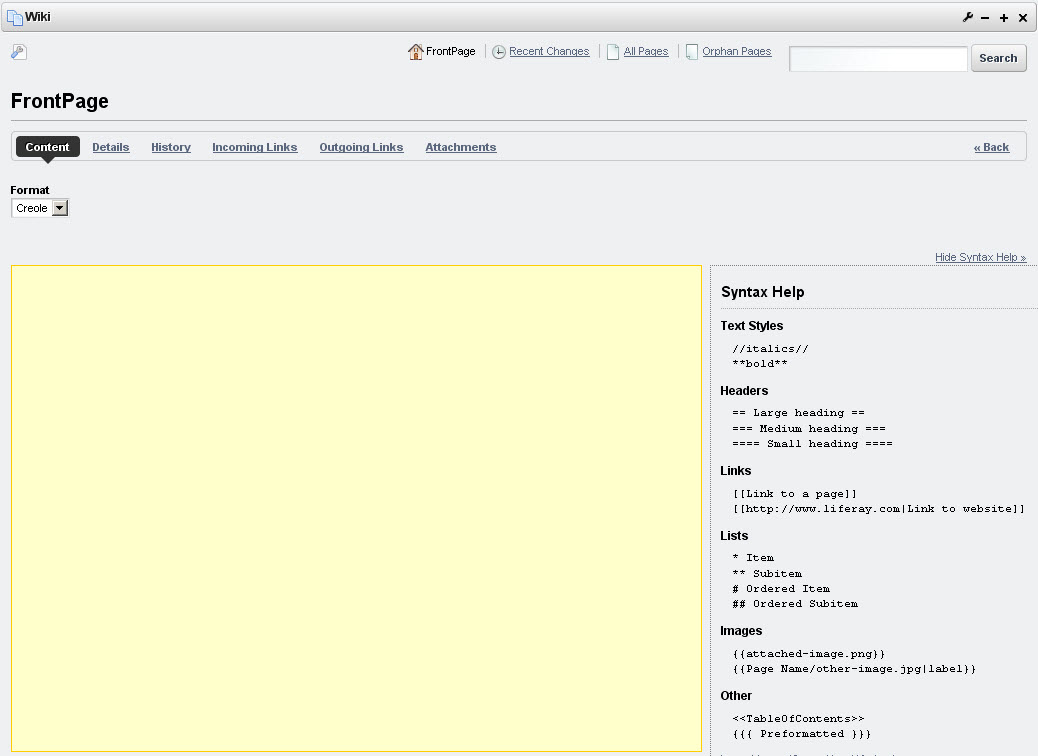The height and width of the screenshot is (756, 1038).
Task: Click the liferay.com website link example
Action: point(878,508)
